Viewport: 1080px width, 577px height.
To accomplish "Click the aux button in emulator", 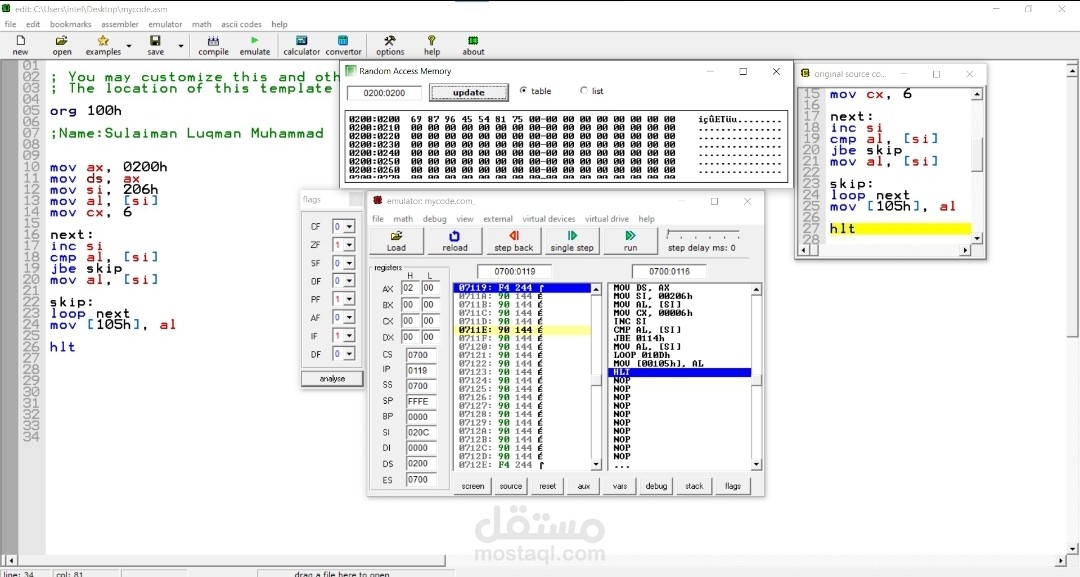I will (584, 486).
